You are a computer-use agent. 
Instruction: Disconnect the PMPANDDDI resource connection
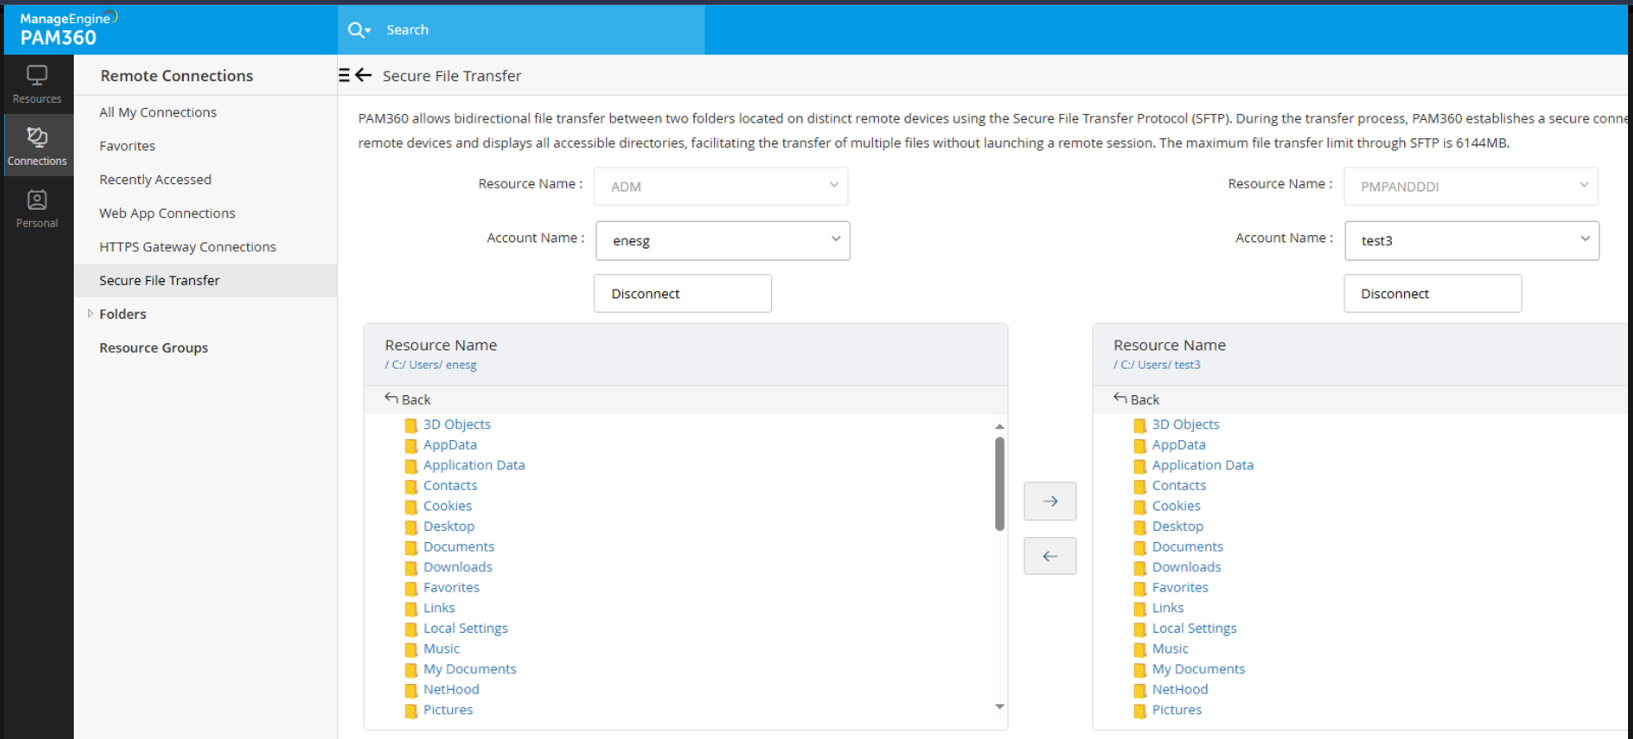coord(1432,294)
